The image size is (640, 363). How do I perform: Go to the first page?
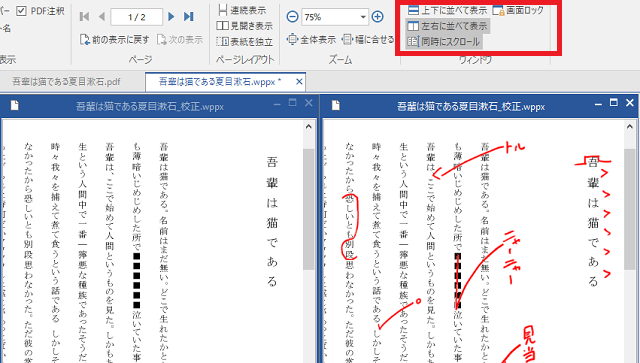(84, 16)
